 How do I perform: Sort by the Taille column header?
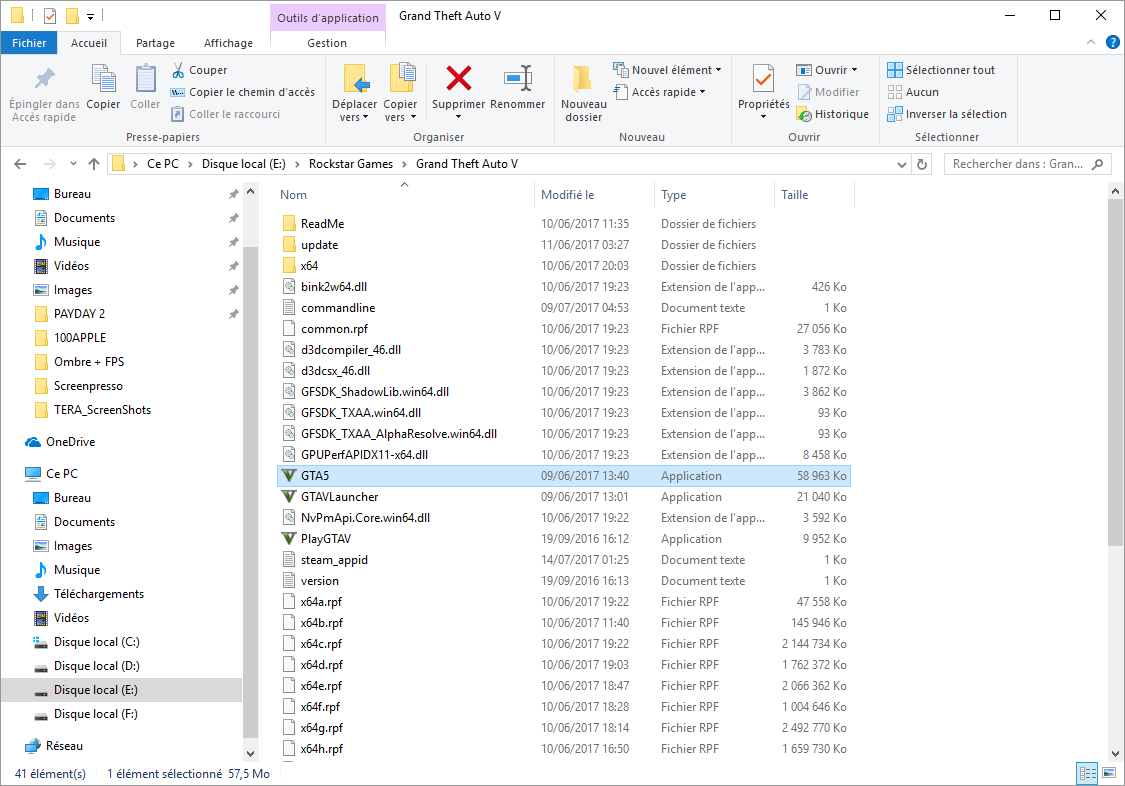814,195
